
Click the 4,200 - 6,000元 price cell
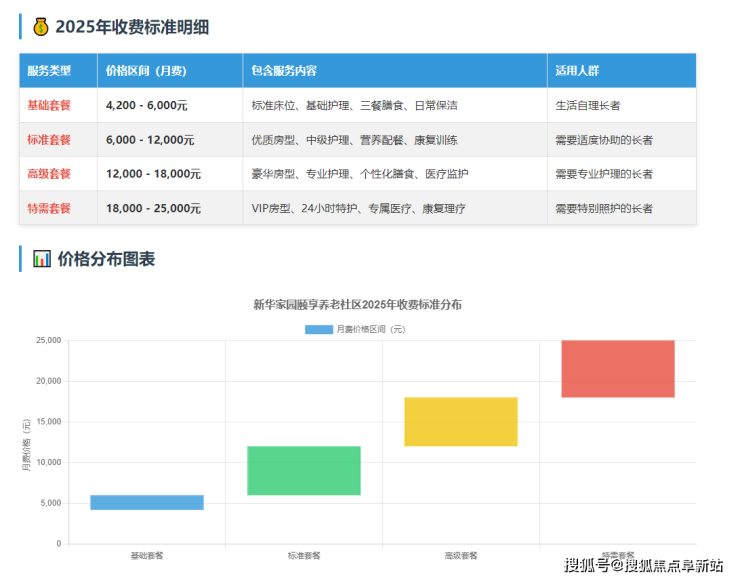point(146,105)
